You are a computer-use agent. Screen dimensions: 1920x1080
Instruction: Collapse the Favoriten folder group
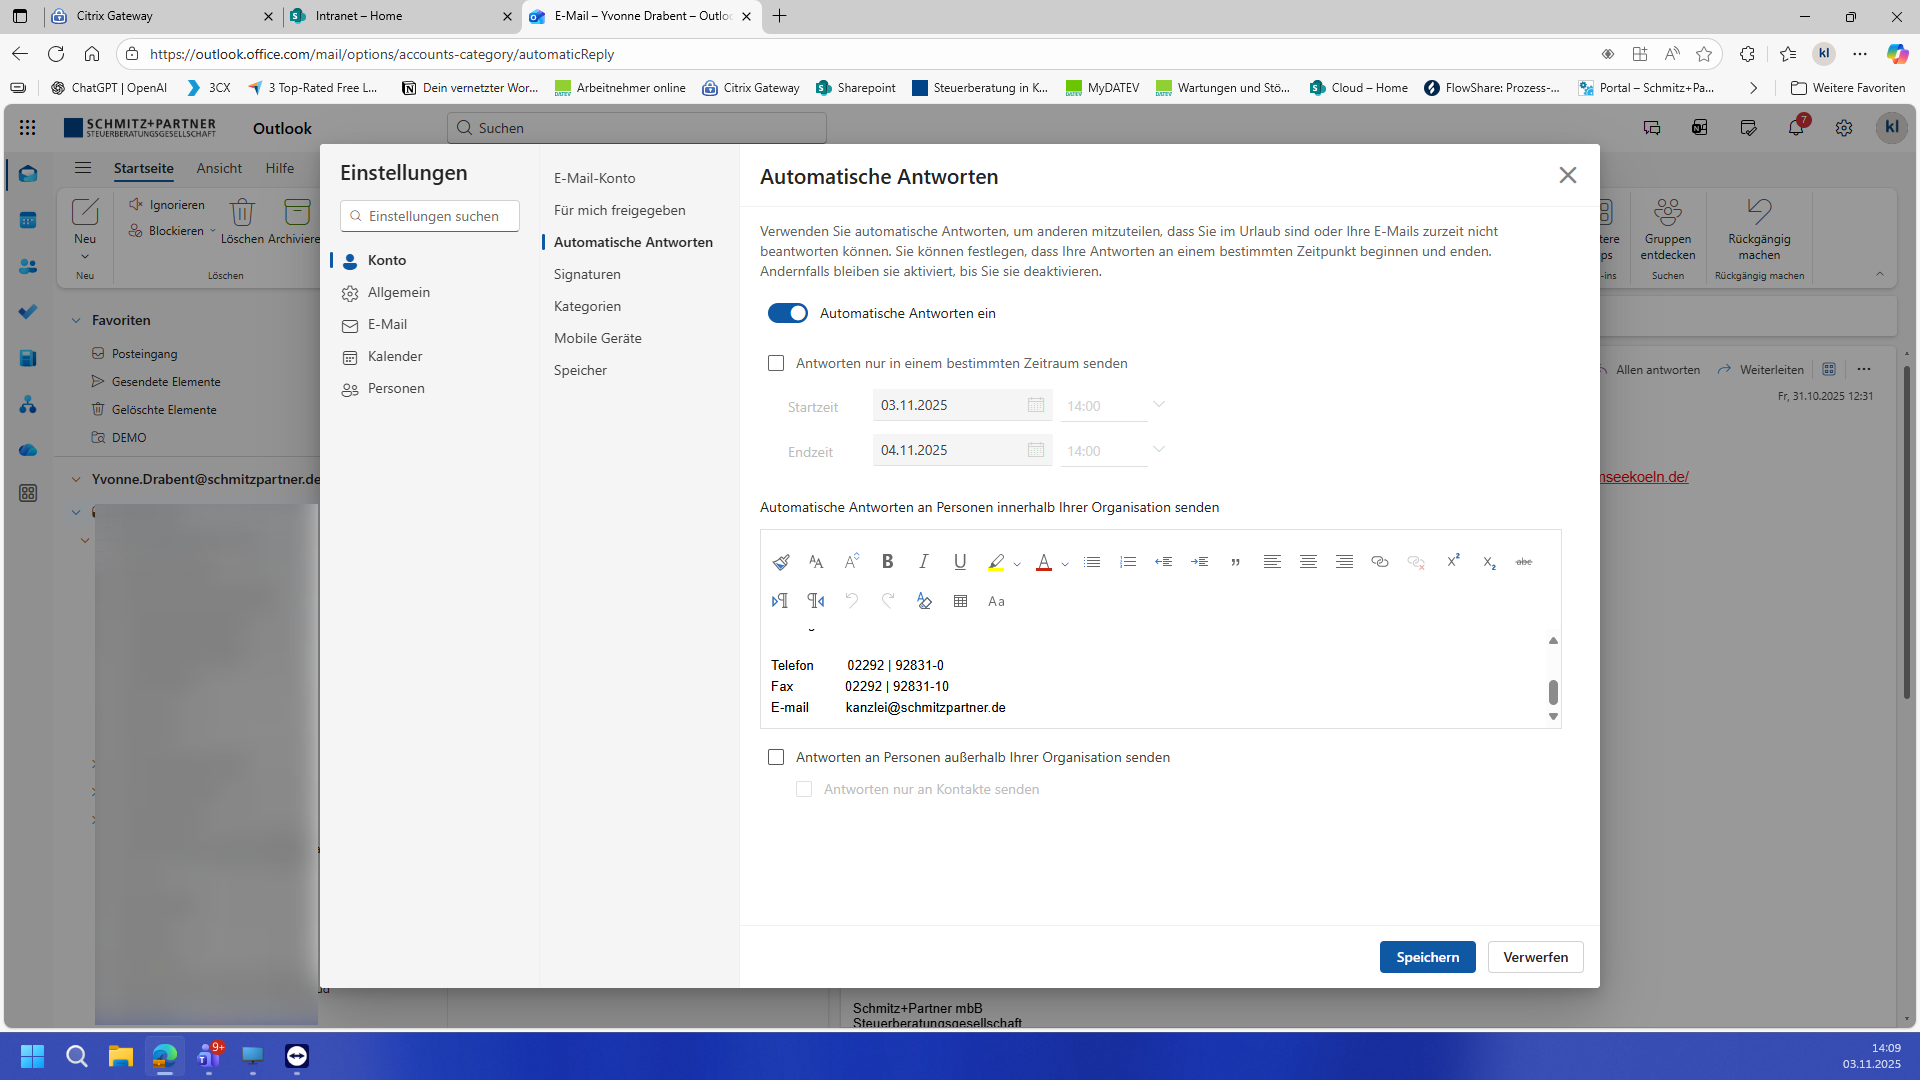[x=76, y=320]
